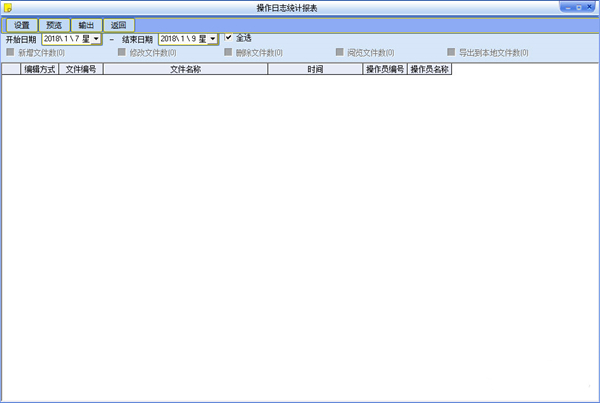Click inside the end date field 2018\1\9
Screen dimensions: 600x403
point(181,39)
